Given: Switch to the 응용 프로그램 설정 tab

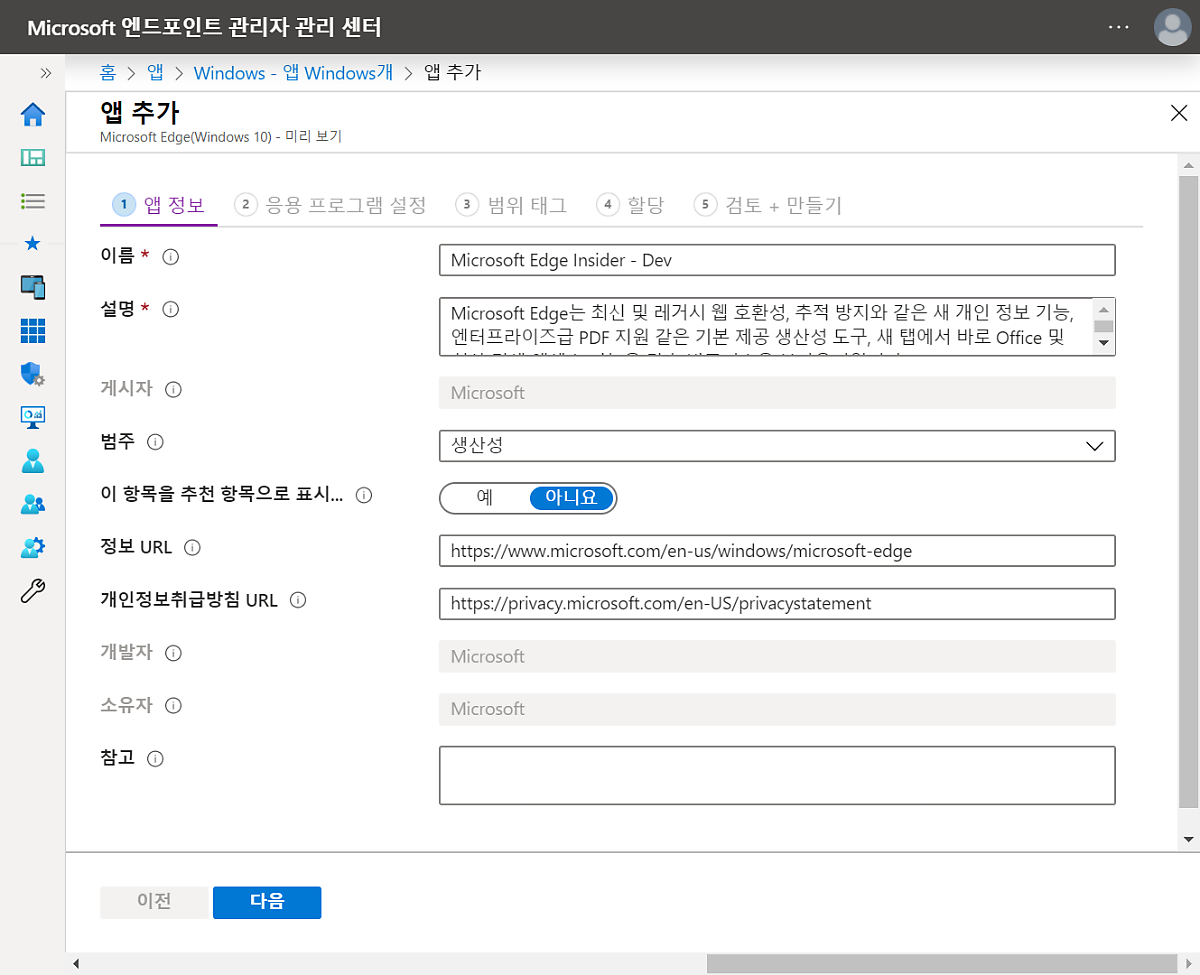Looking at the screenshot, I should [x=330, y=205].
